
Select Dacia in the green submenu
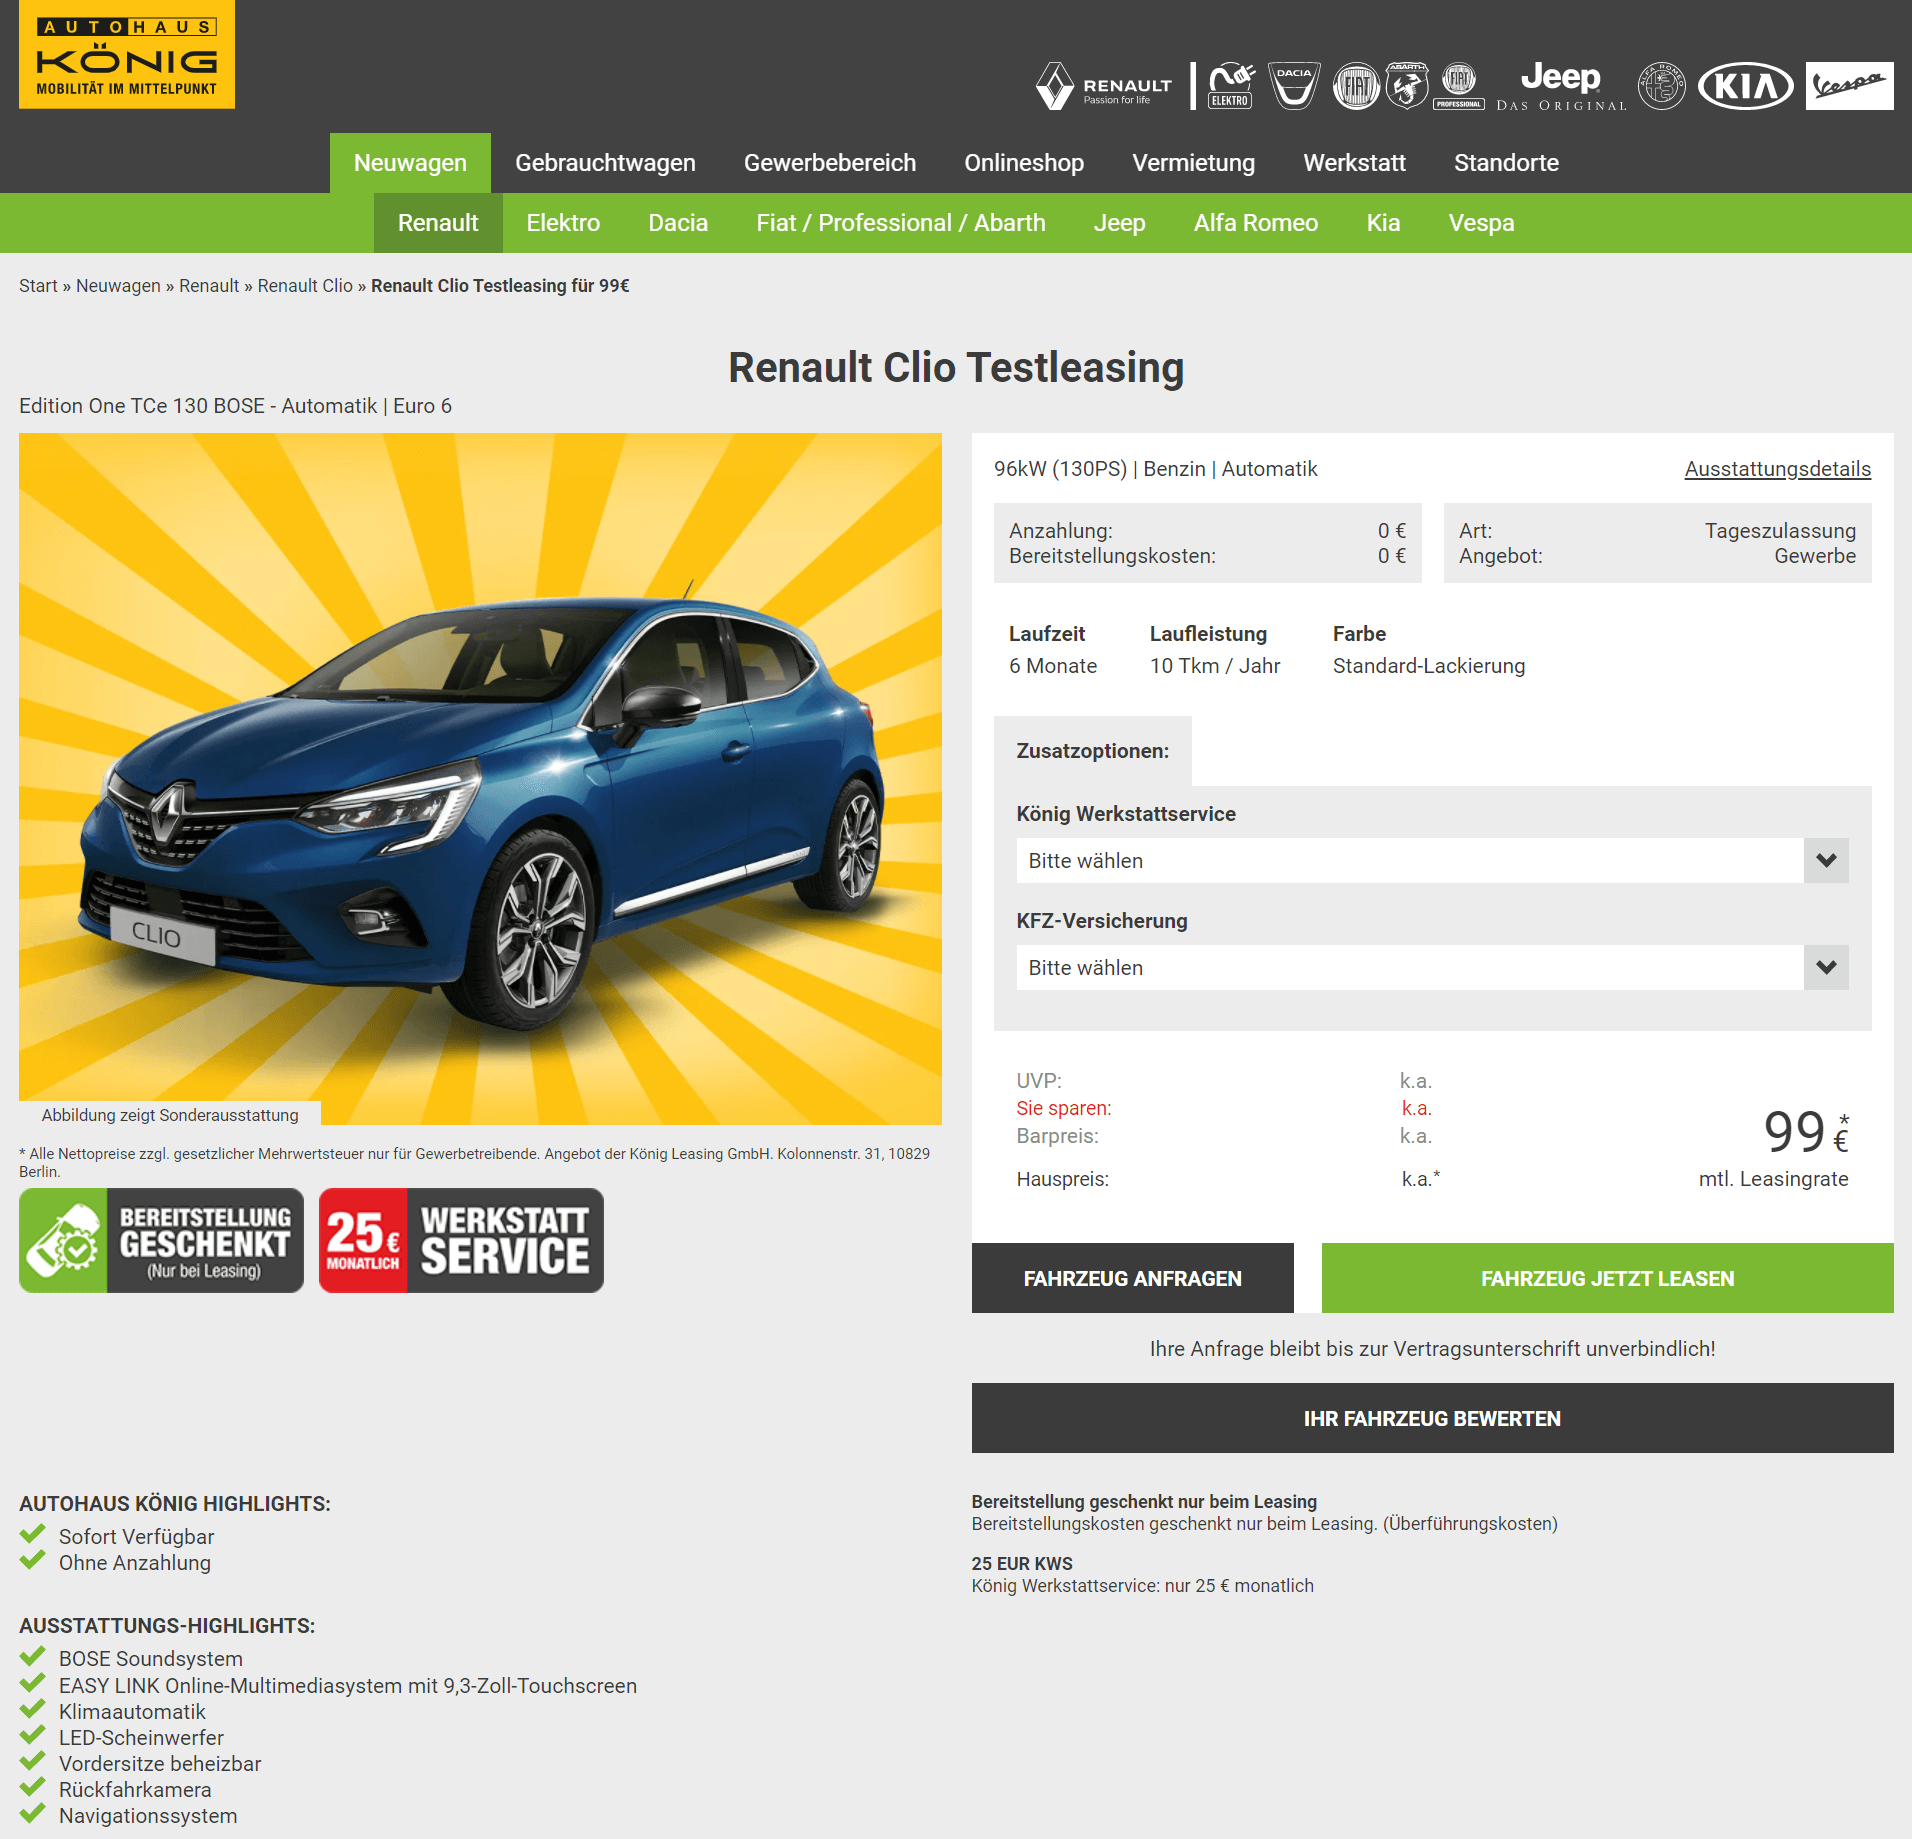(x=678, y=223)
